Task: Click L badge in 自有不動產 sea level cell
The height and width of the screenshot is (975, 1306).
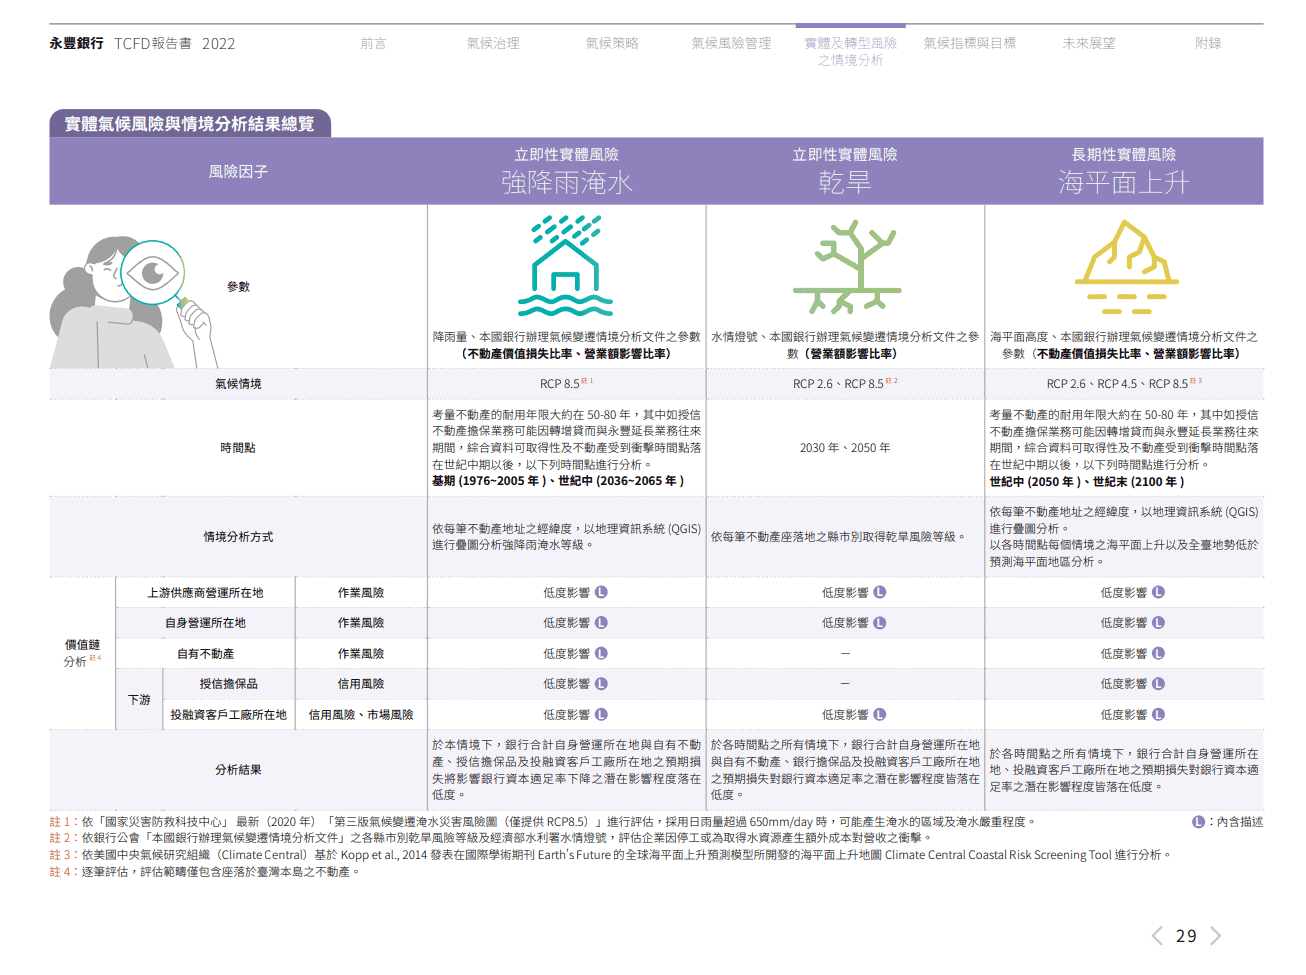Action: click(x=1158, y=654)
